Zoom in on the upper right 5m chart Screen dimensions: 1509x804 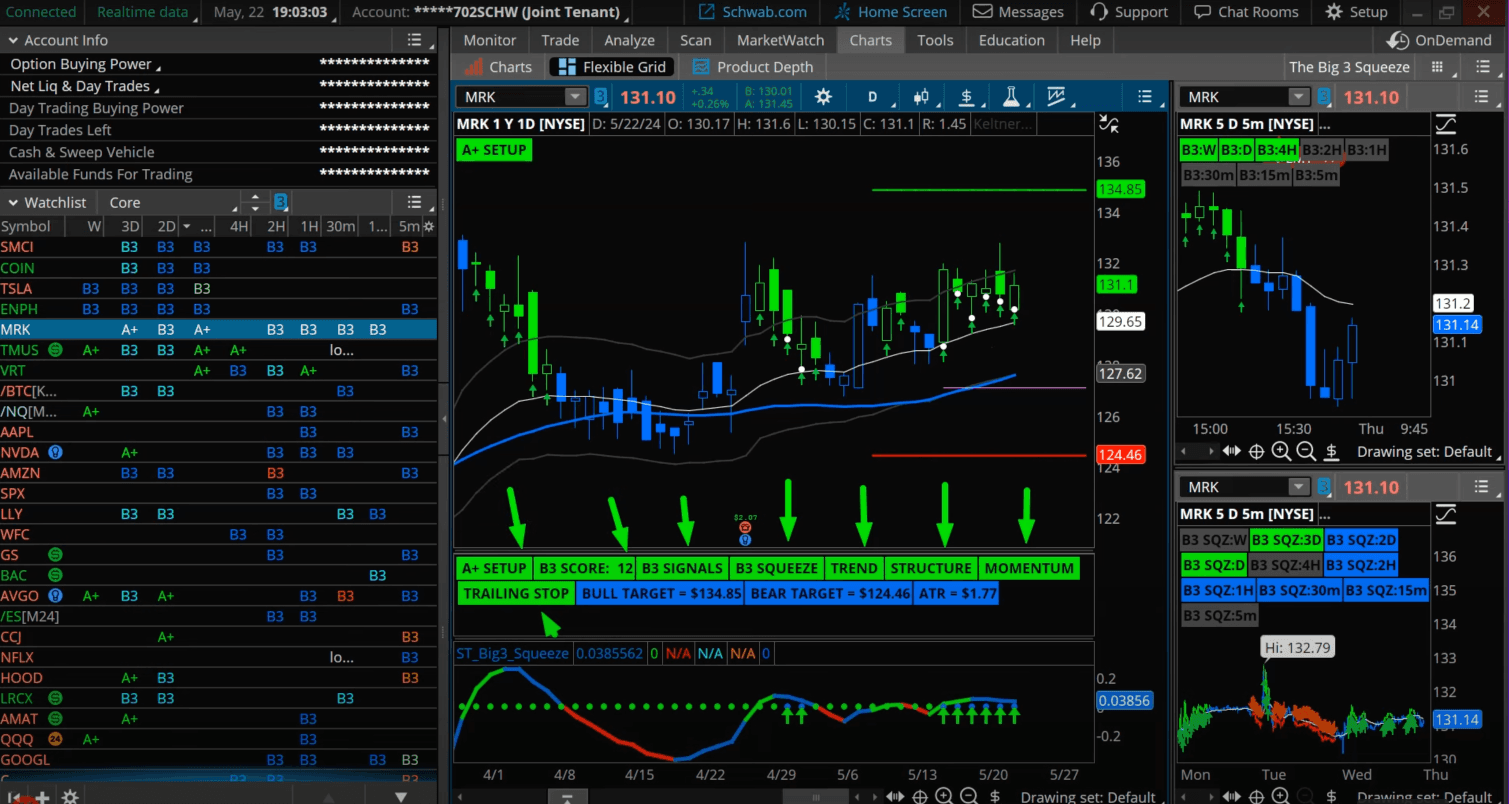click(x=1281, y=452)
